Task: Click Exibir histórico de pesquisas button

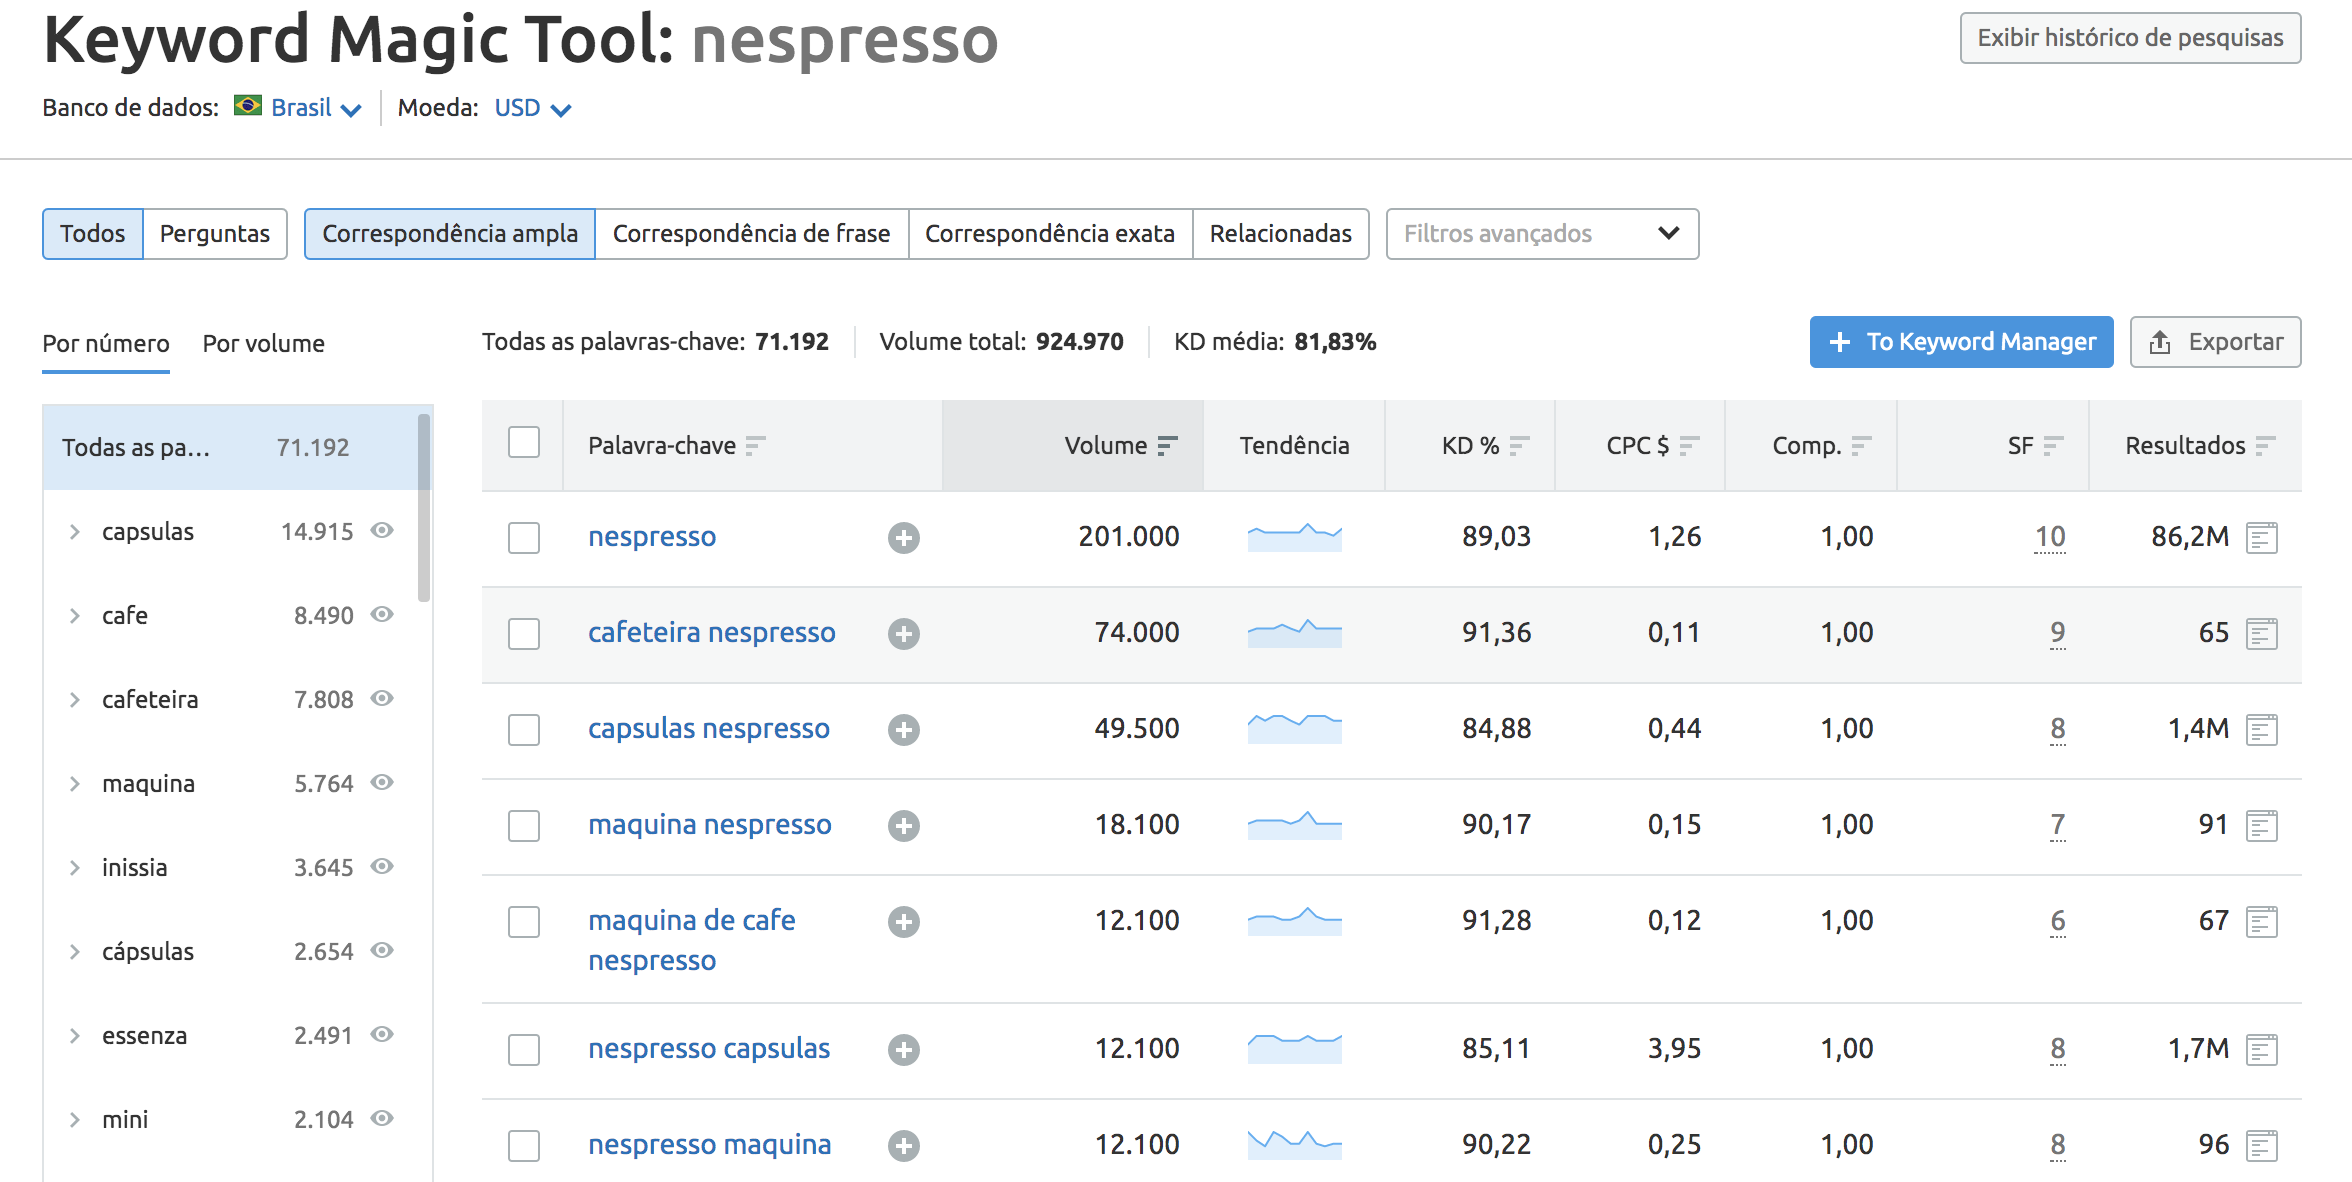Action: pyautogui.click(x=2130, y=38)
